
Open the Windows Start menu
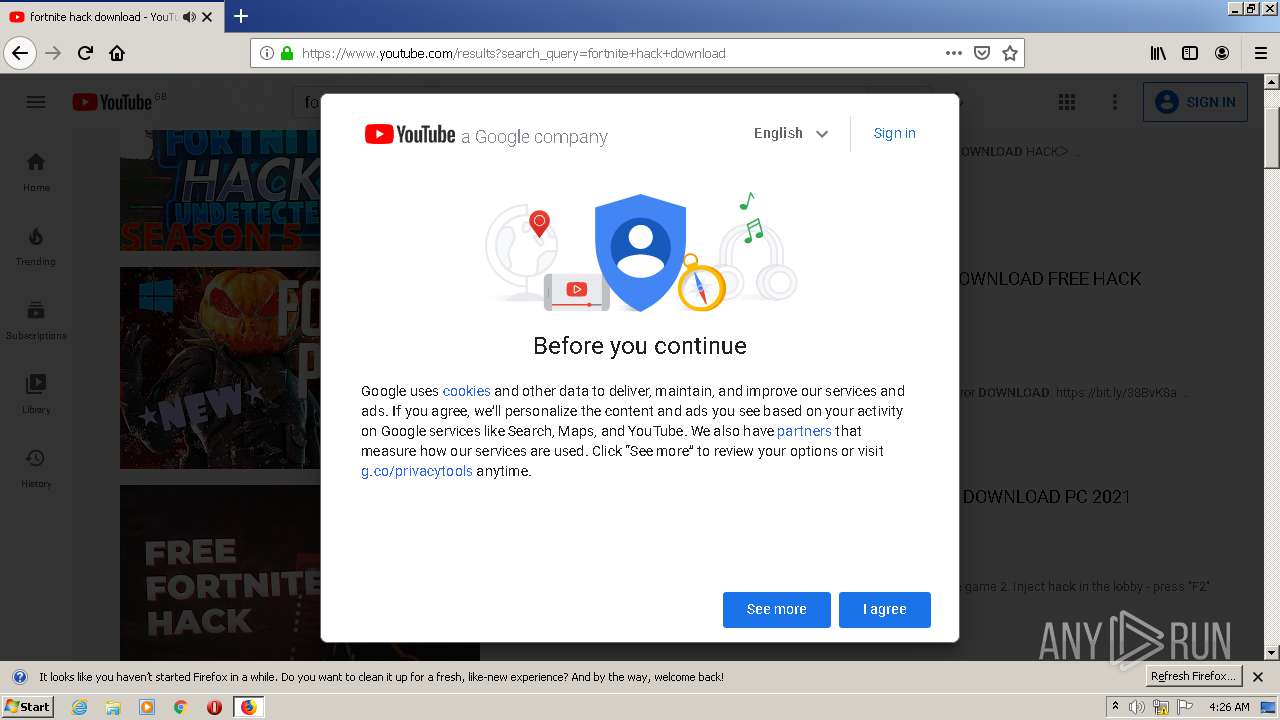coord(27,706)
